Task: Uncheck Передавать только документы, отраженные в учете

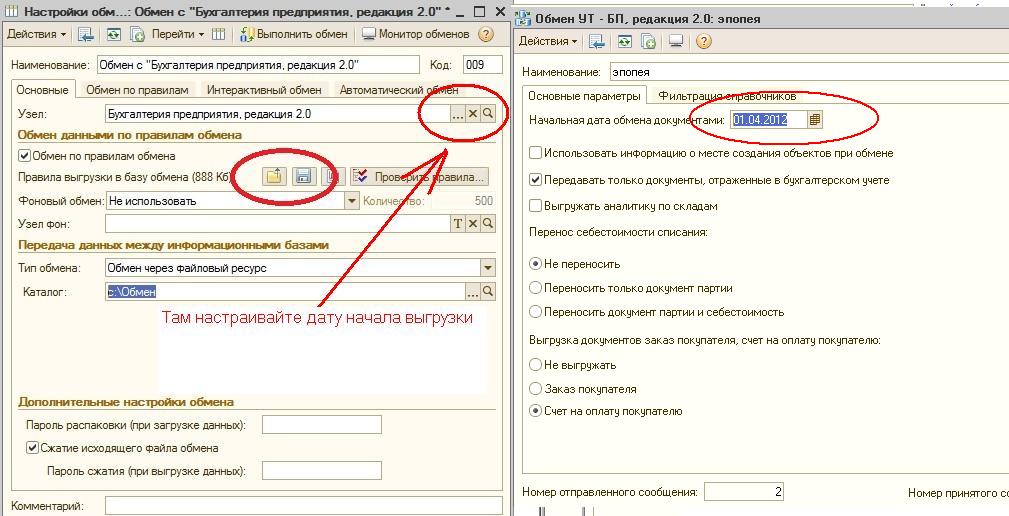Action: pos(535,180)
